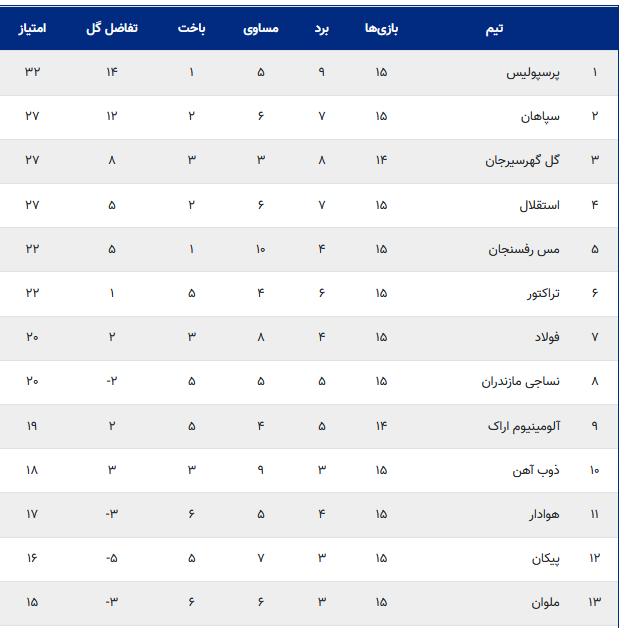Select team name تراکتور

pyautogui.click(x=543, y=294)
